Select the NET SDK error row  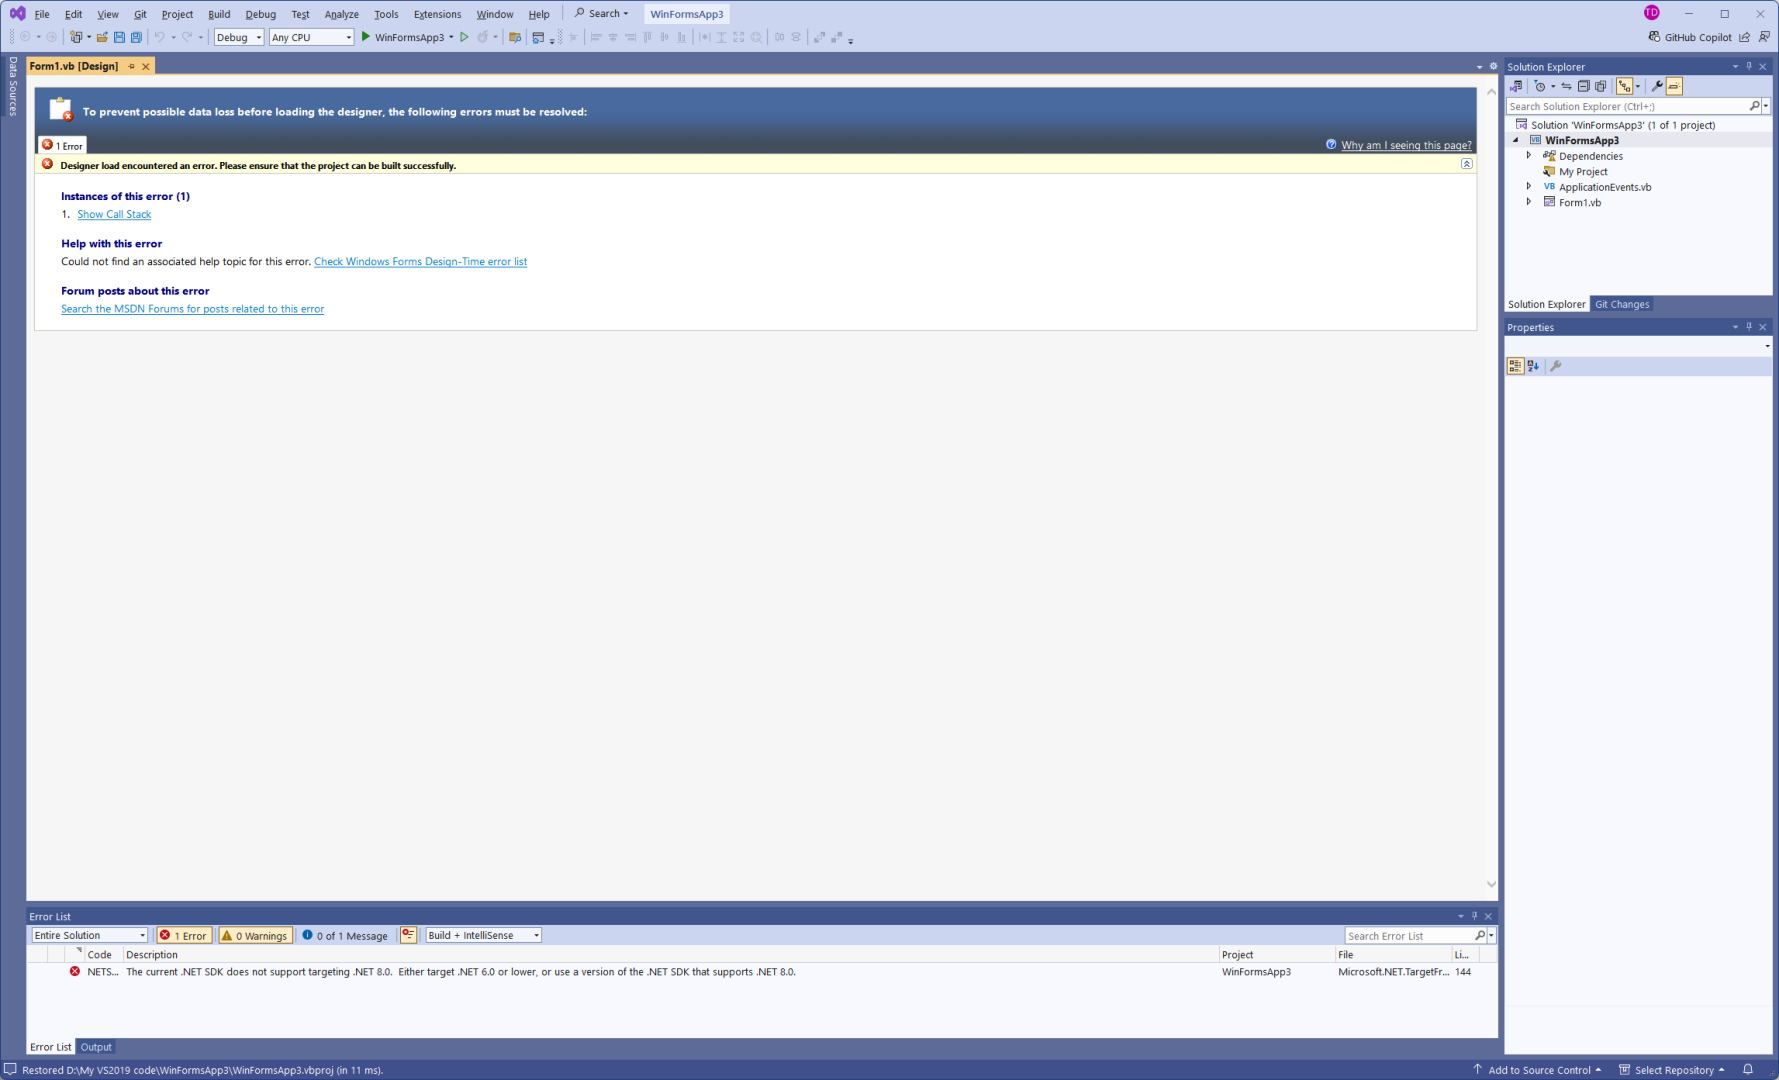(762, 971)
